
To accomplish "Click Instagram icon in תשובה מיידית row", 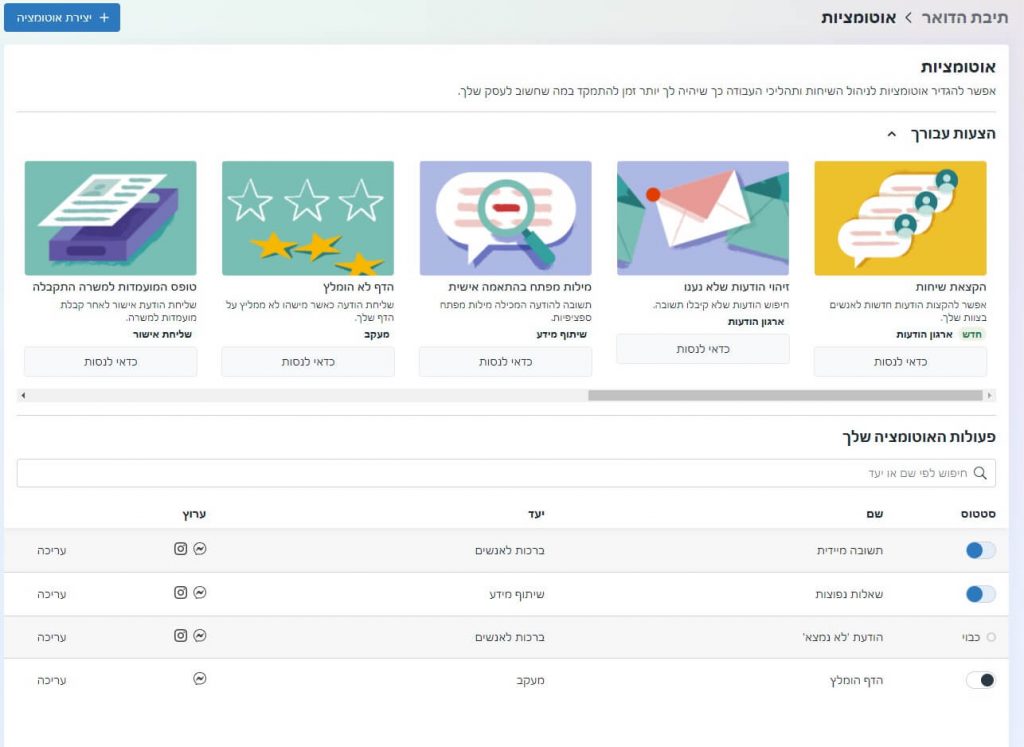I will point(181,549).
